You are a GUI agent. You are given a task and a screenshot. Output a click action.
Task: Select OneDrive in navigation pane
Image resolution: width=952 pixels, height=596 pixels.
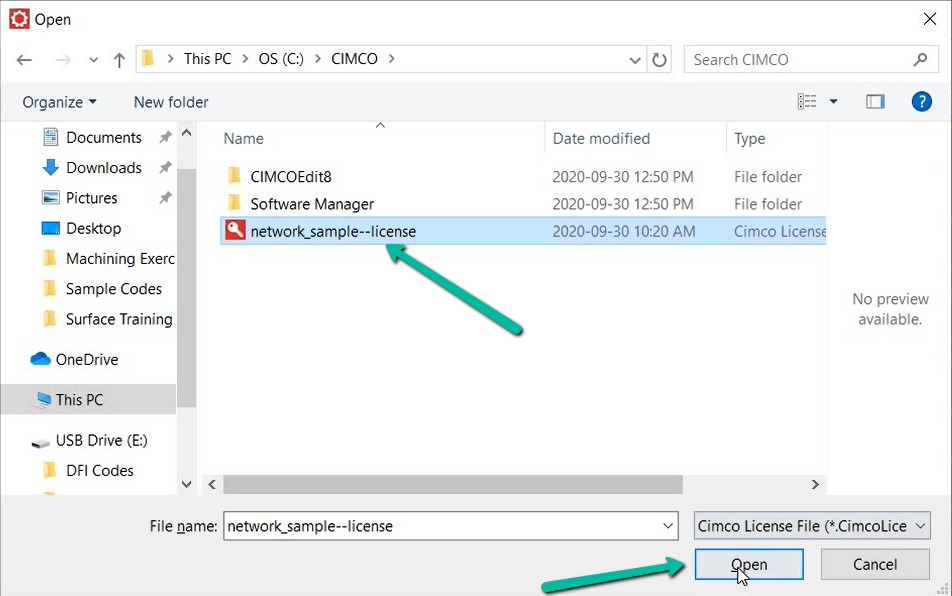click(87, 359)
